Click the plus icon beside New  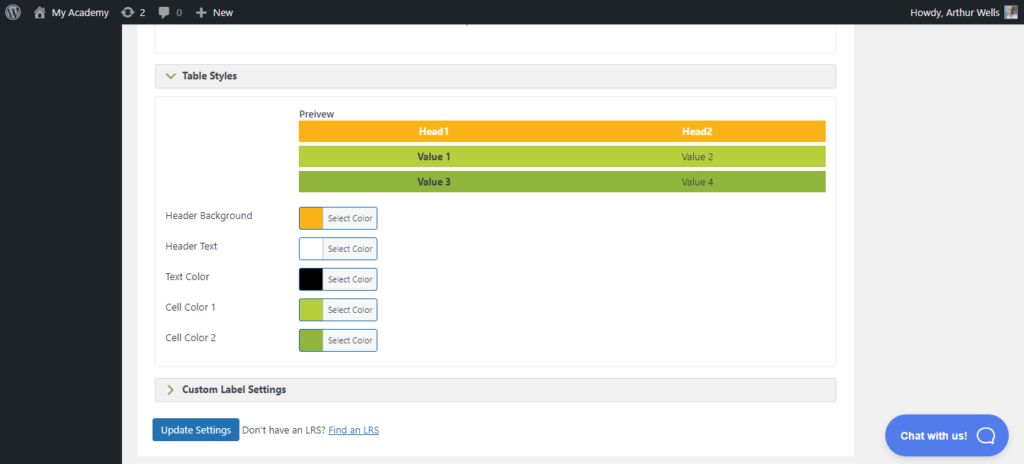[201, 12]
